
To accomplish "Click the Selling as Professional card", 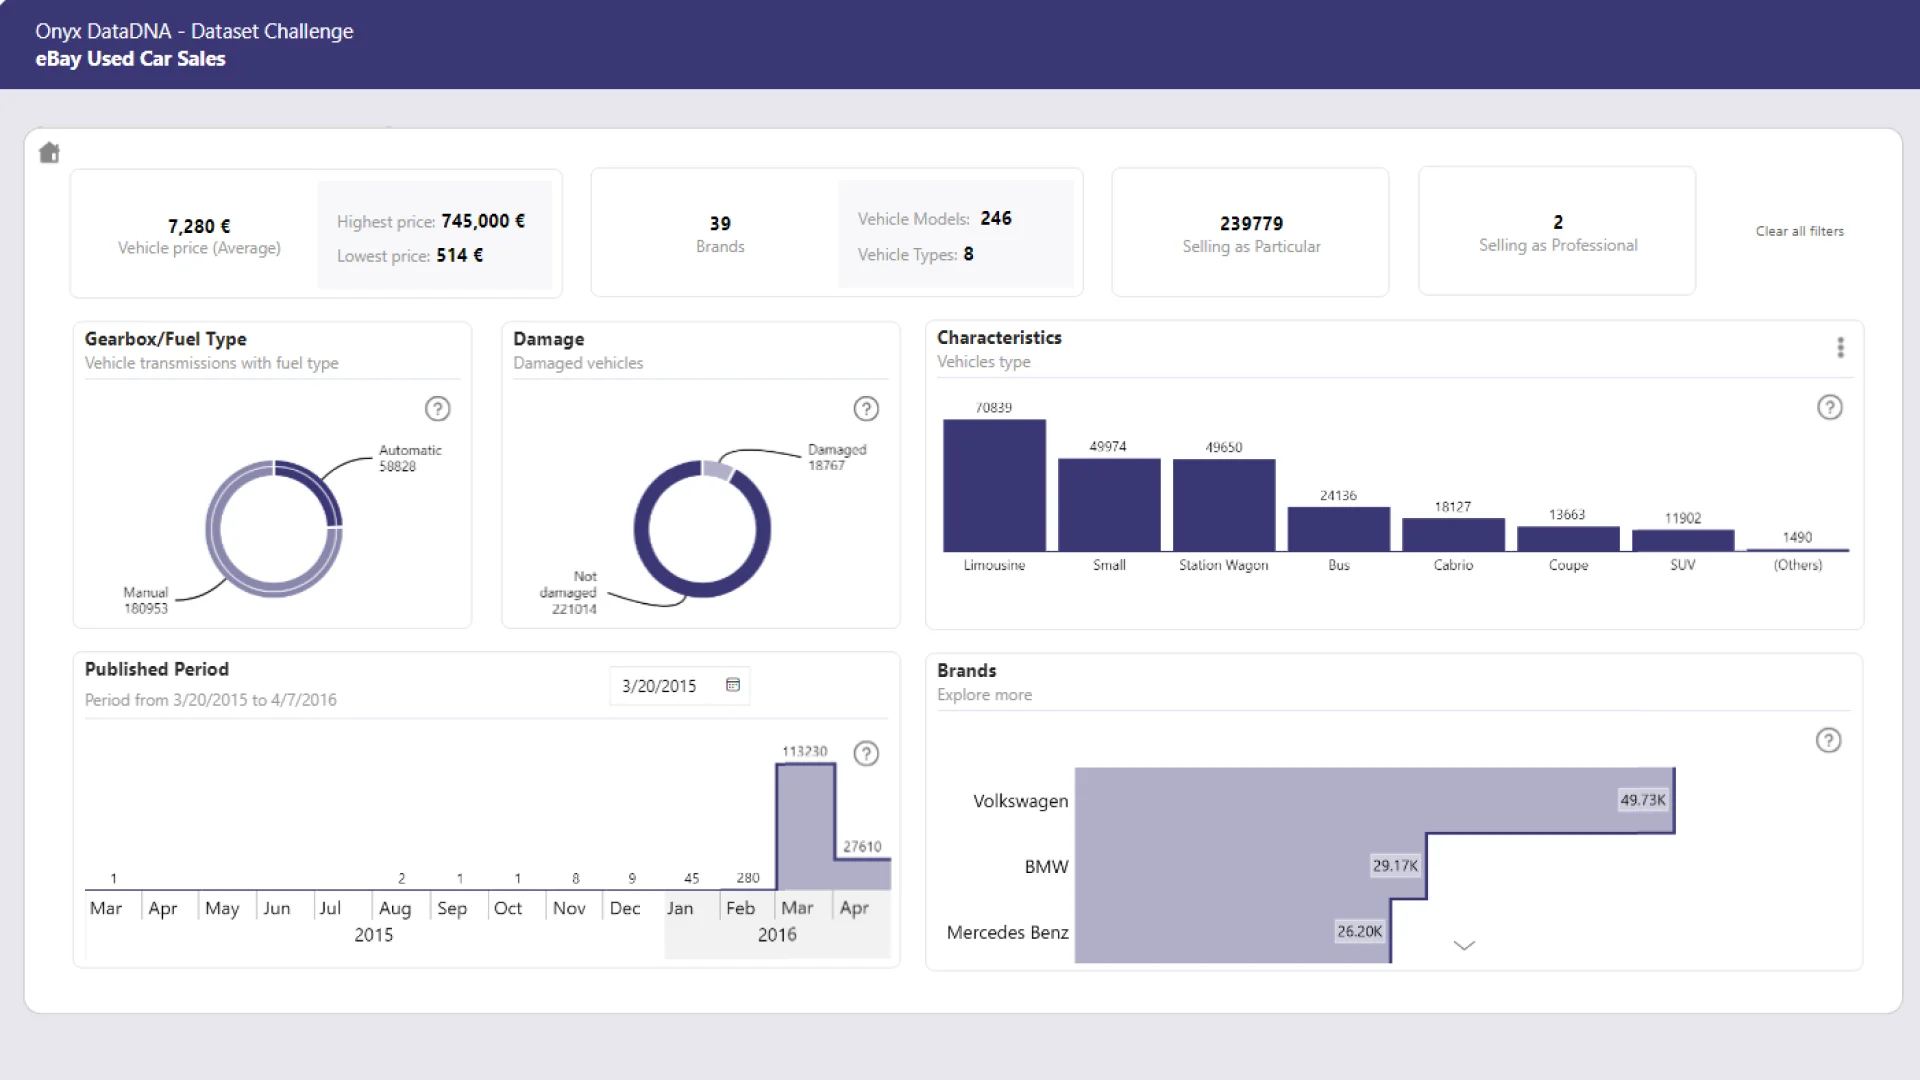I will click(1557, 232).
